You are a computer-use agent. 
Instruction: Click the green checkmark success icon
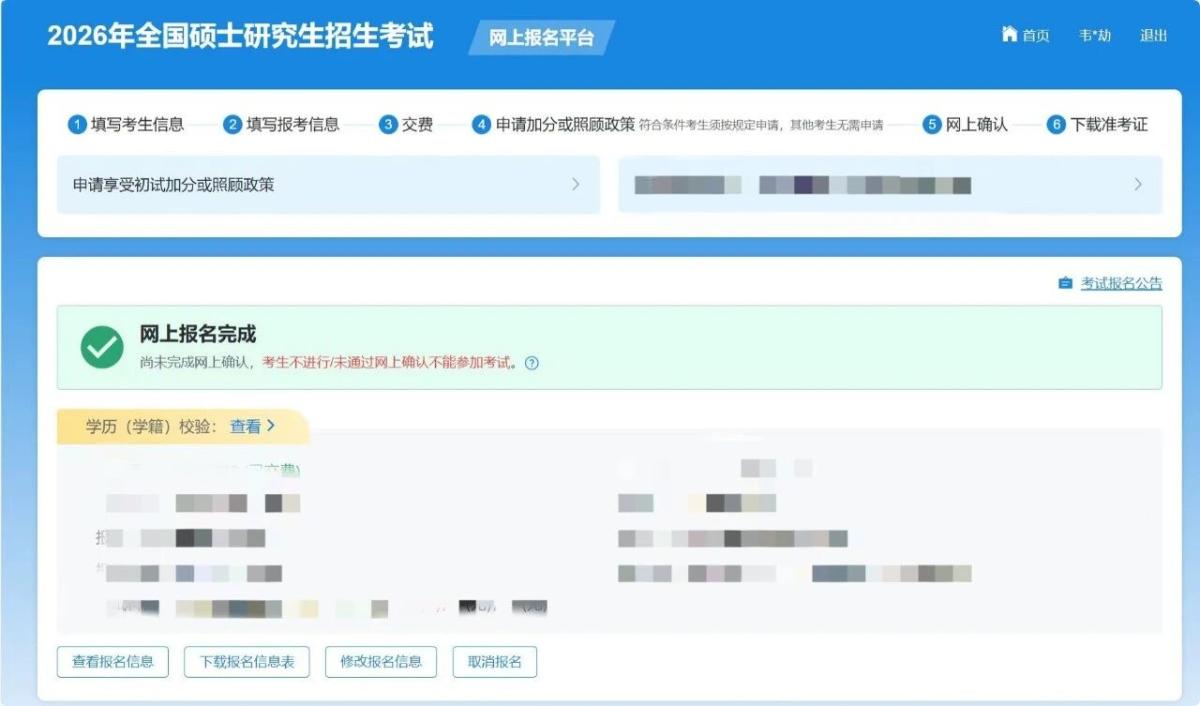100,348
